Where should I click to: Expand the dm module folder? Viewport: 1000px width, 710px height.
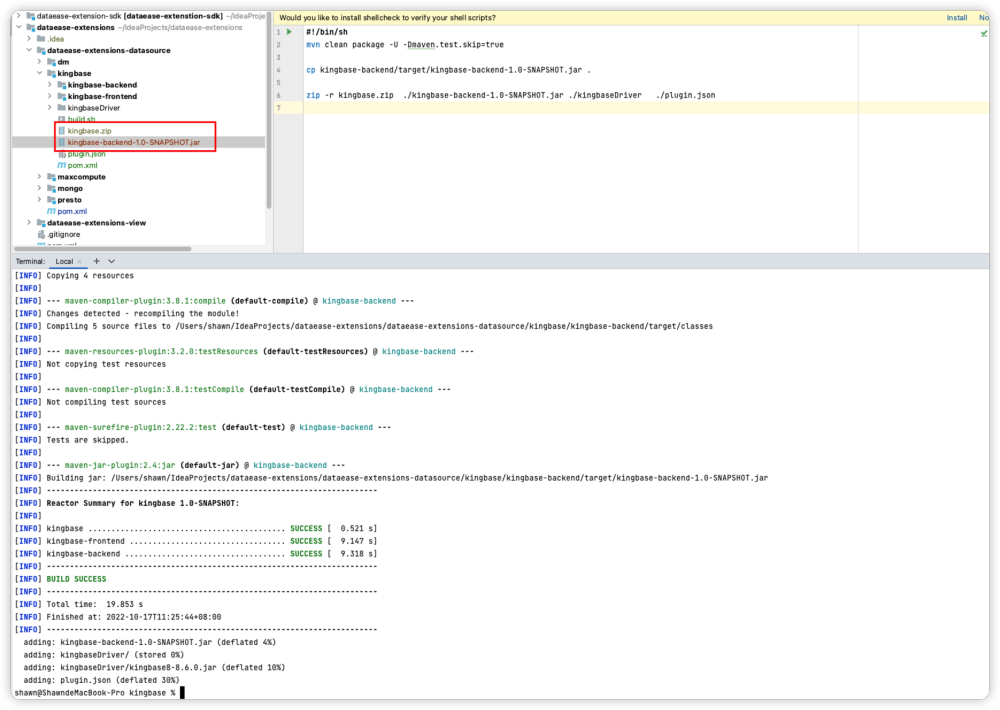[39, 62]
